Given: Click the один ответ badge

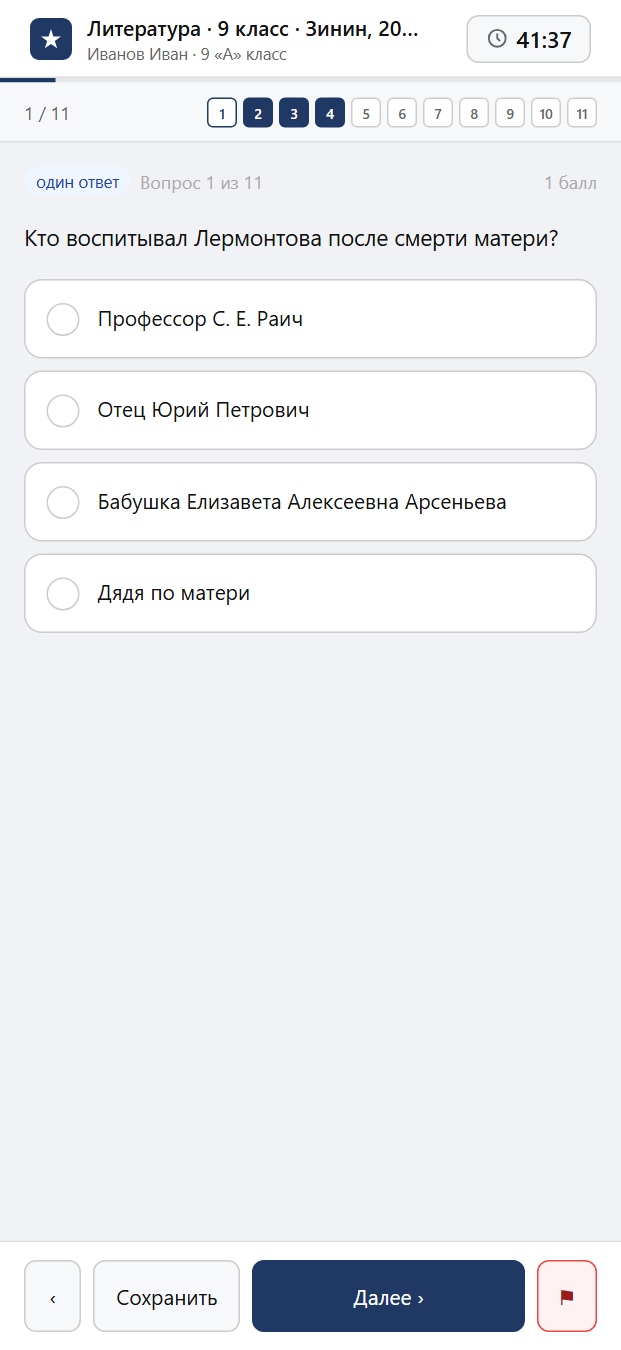Looking at the screenshot, I should pyautogui.click(x=77, y=183).
